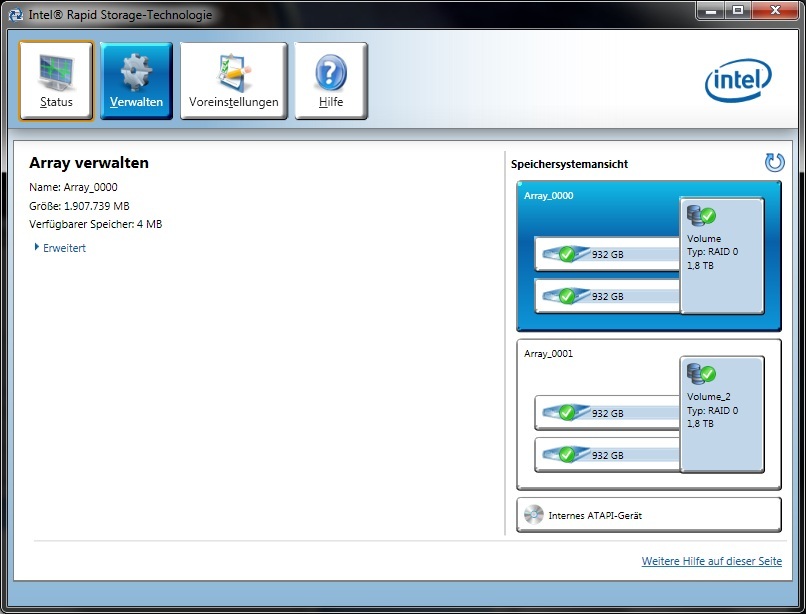This screenshot has height=615, width=806.
Task: Click the Rapid Storage app icon in title bar
Action: pos(16,14)
